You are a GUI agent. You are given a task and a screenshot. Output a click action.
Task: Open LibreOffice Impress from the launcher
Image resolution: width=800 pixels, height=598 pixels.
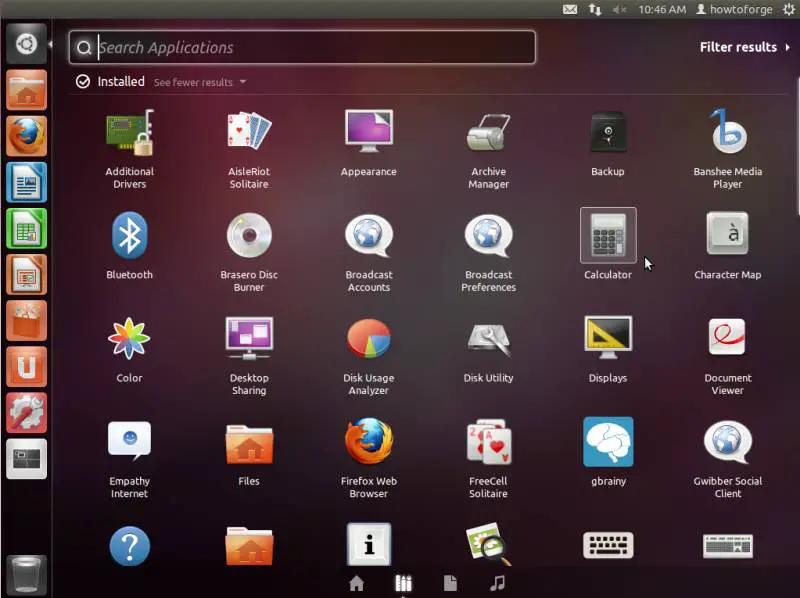[x=27, y=275]
